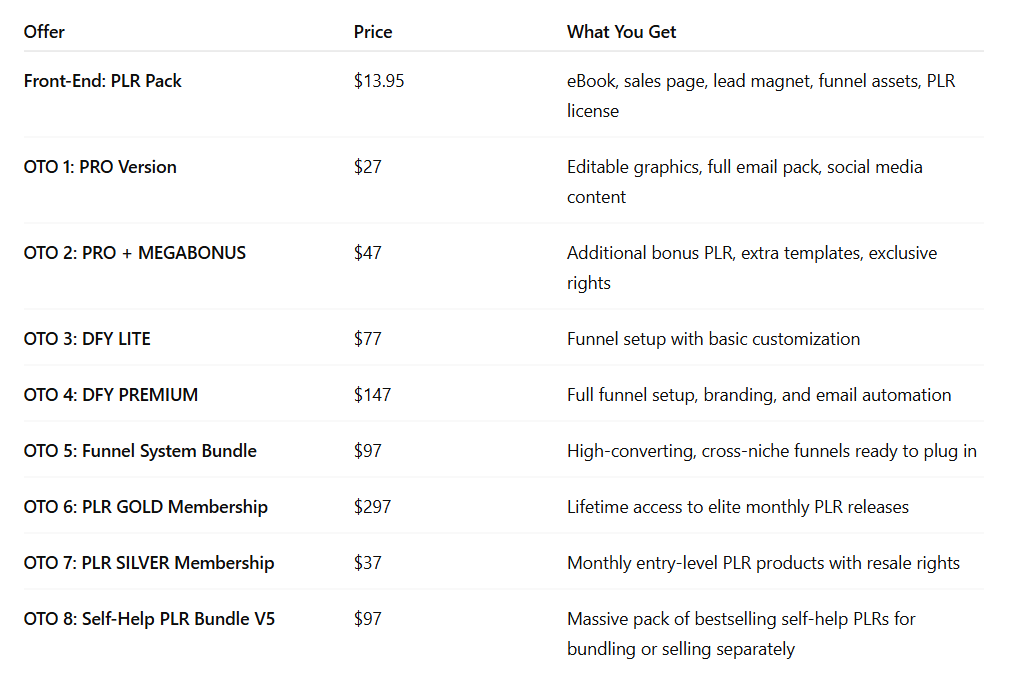The width and height of the screenshot is (1009, 678).
Task: Click the Price column header
Action: click(373, 32)
